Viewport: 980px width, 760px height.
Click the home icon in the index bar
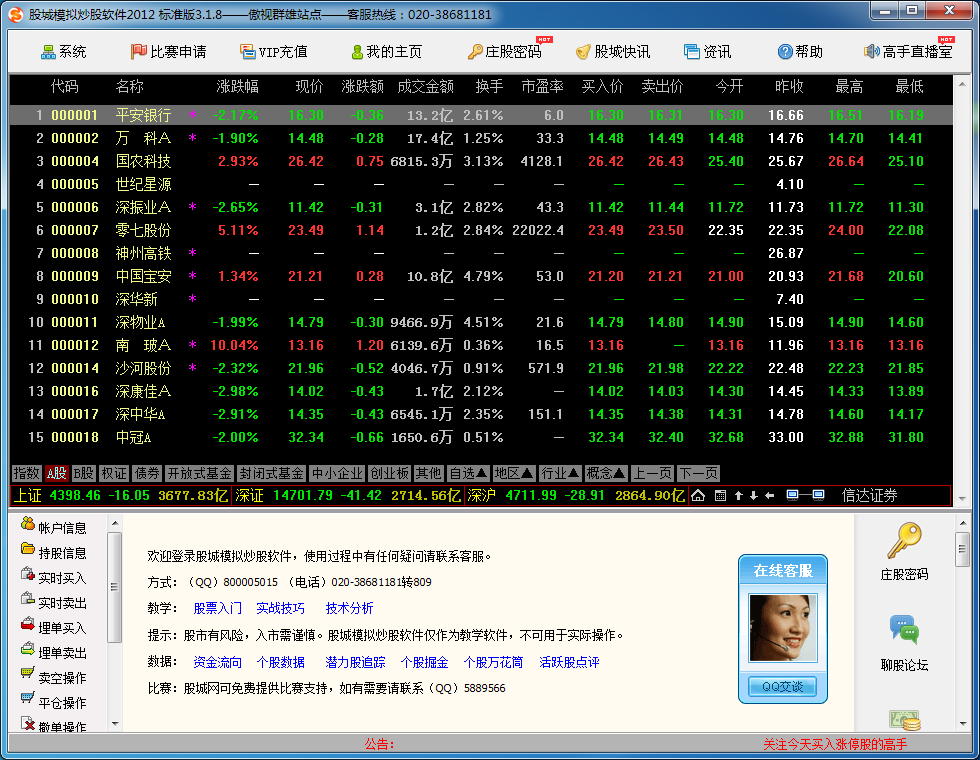pyautogui.click(x=698, y=495)
